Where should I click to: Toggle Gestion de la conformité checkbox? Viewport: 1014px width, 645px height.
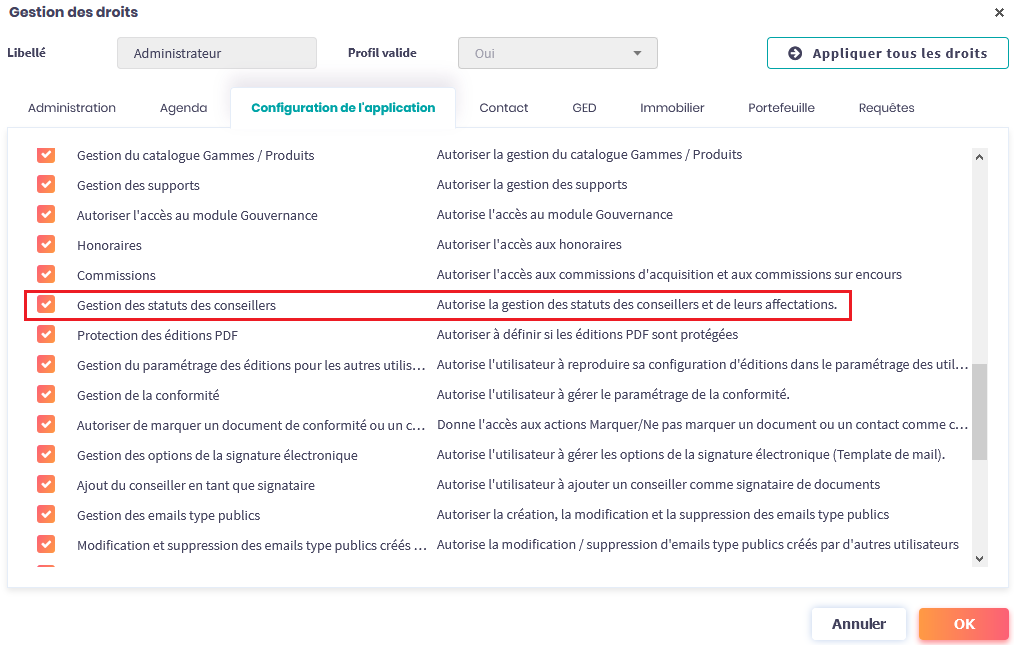(46, 394)
